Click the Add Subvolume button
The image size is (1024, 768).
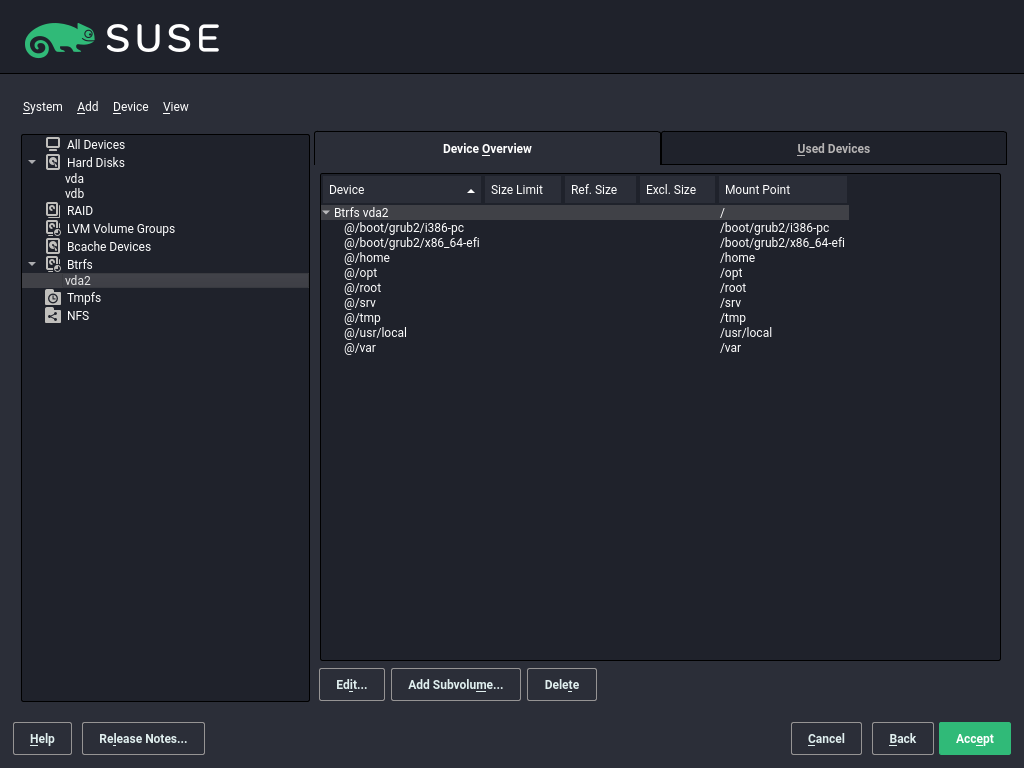455,684
